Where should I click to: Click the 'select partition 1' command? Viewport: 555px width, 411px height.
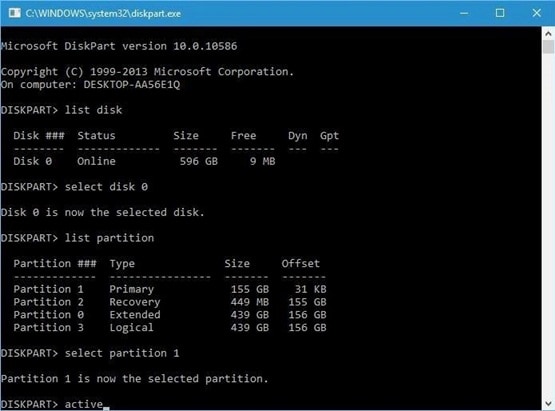coord(122,353)
